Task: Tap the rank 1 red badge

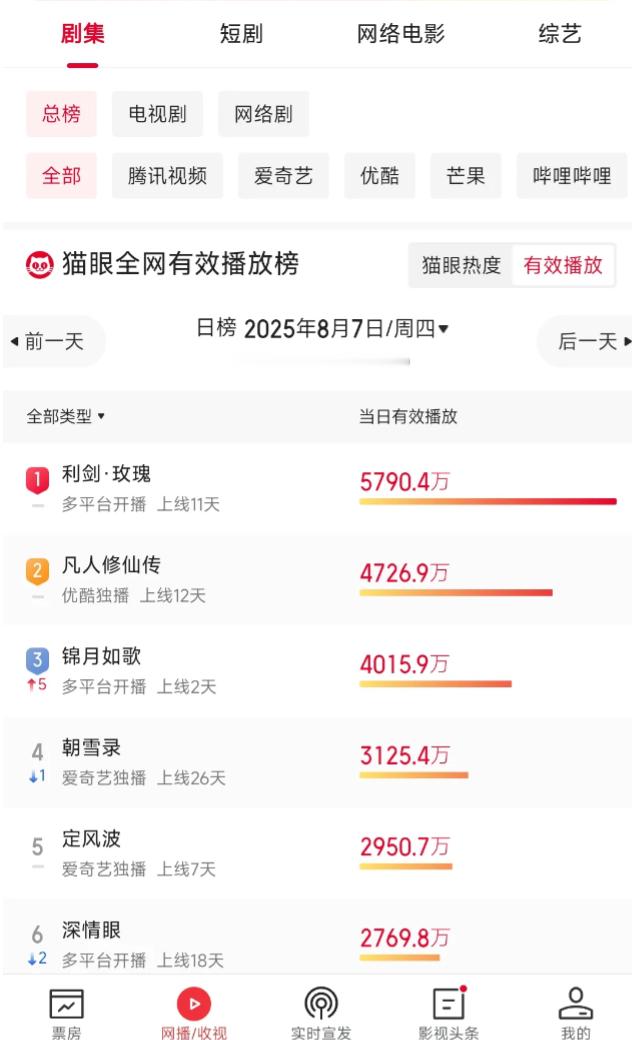Action: [37, 480]
